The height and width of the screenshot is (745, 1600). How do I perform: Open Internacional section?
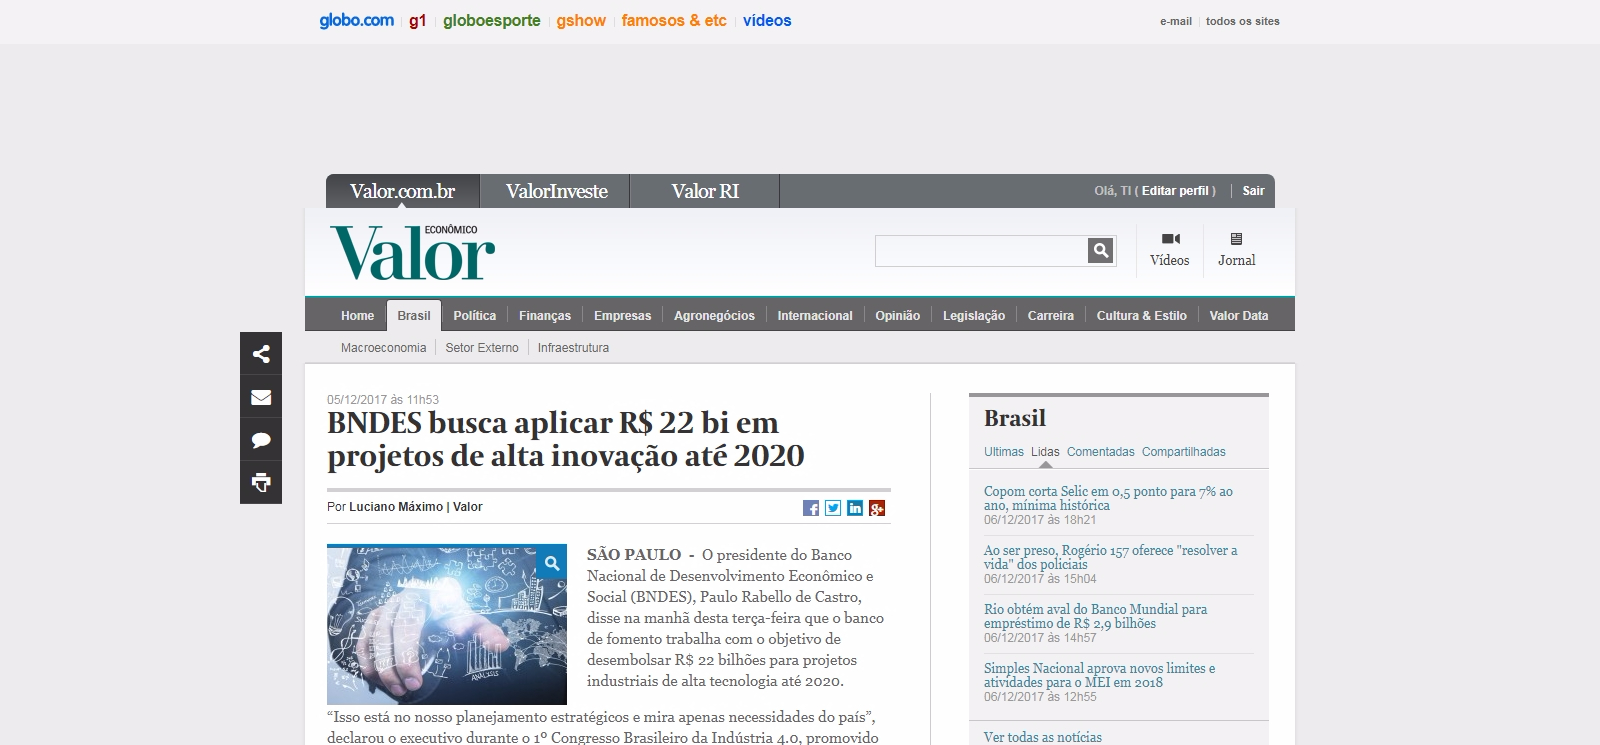[x=815, y=316]
